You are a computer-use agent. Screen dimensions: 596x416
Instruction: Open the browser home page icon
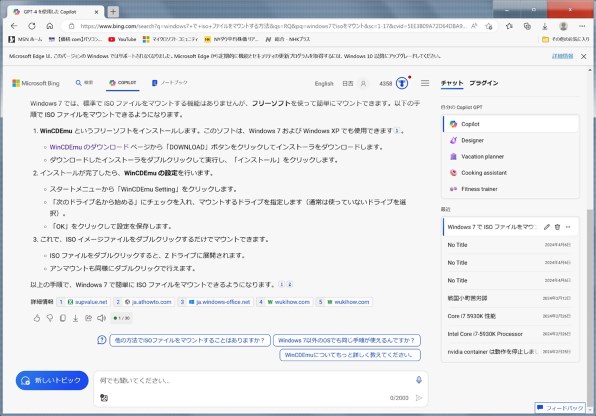tap(50, 26)
